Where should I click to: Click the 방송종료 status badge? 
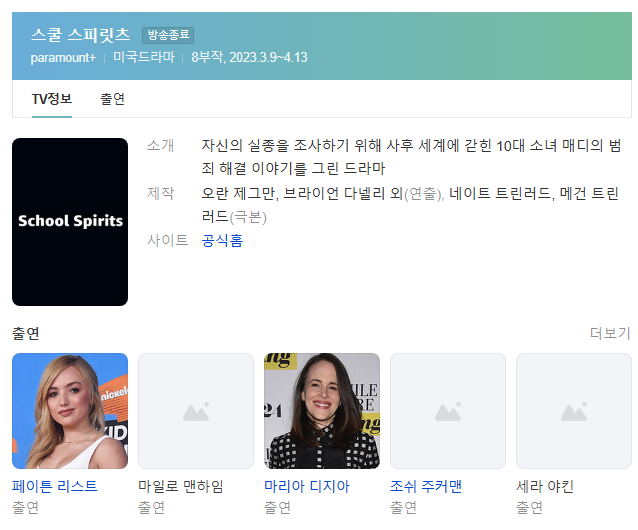coord(167,35)
